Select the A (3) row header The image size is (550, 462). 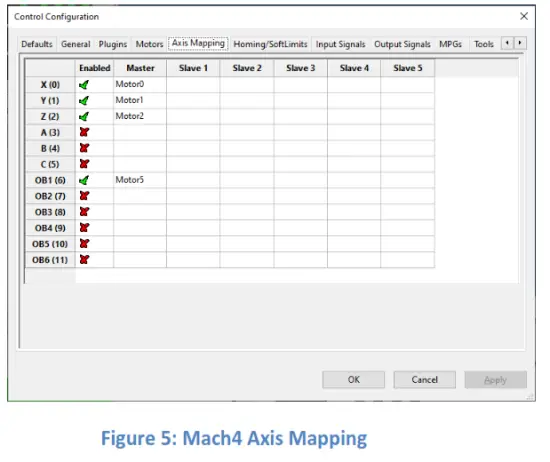[x=50, y=132]
